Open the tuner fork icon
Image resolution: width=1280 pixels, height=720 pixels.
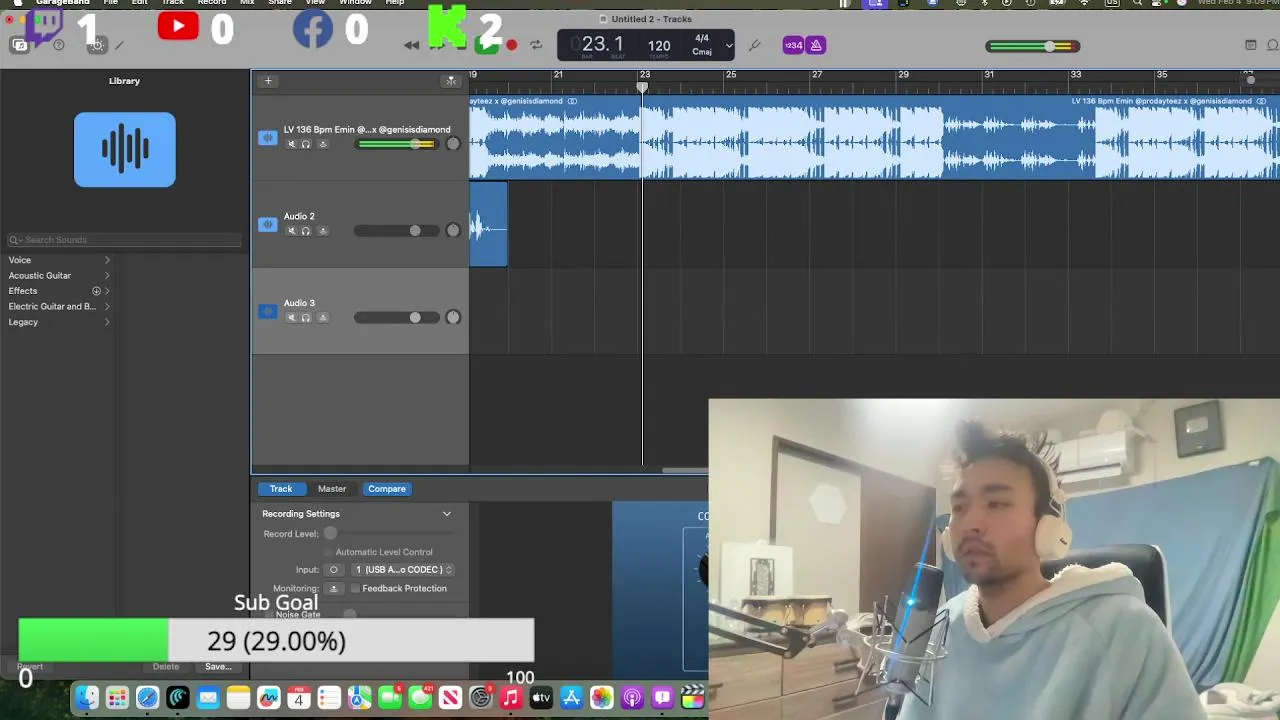(754, 45)
